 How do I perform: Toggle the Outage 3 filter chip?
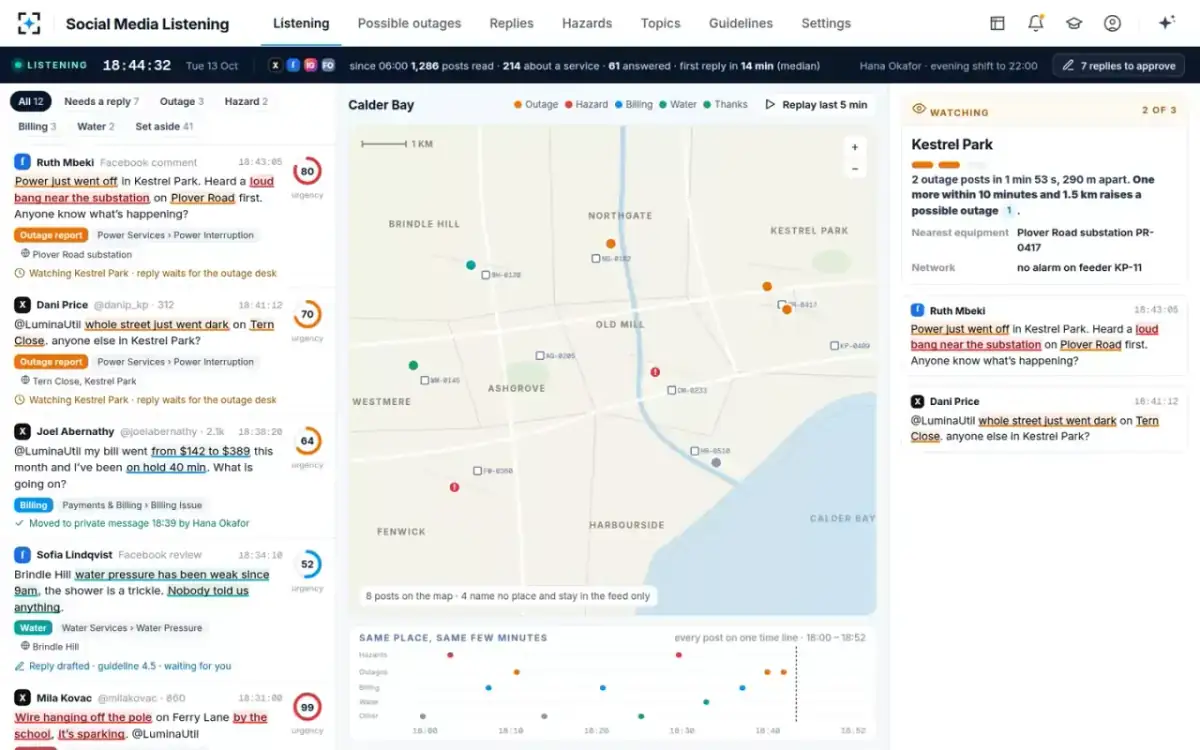pyautogui.click(x=182, y=101)
